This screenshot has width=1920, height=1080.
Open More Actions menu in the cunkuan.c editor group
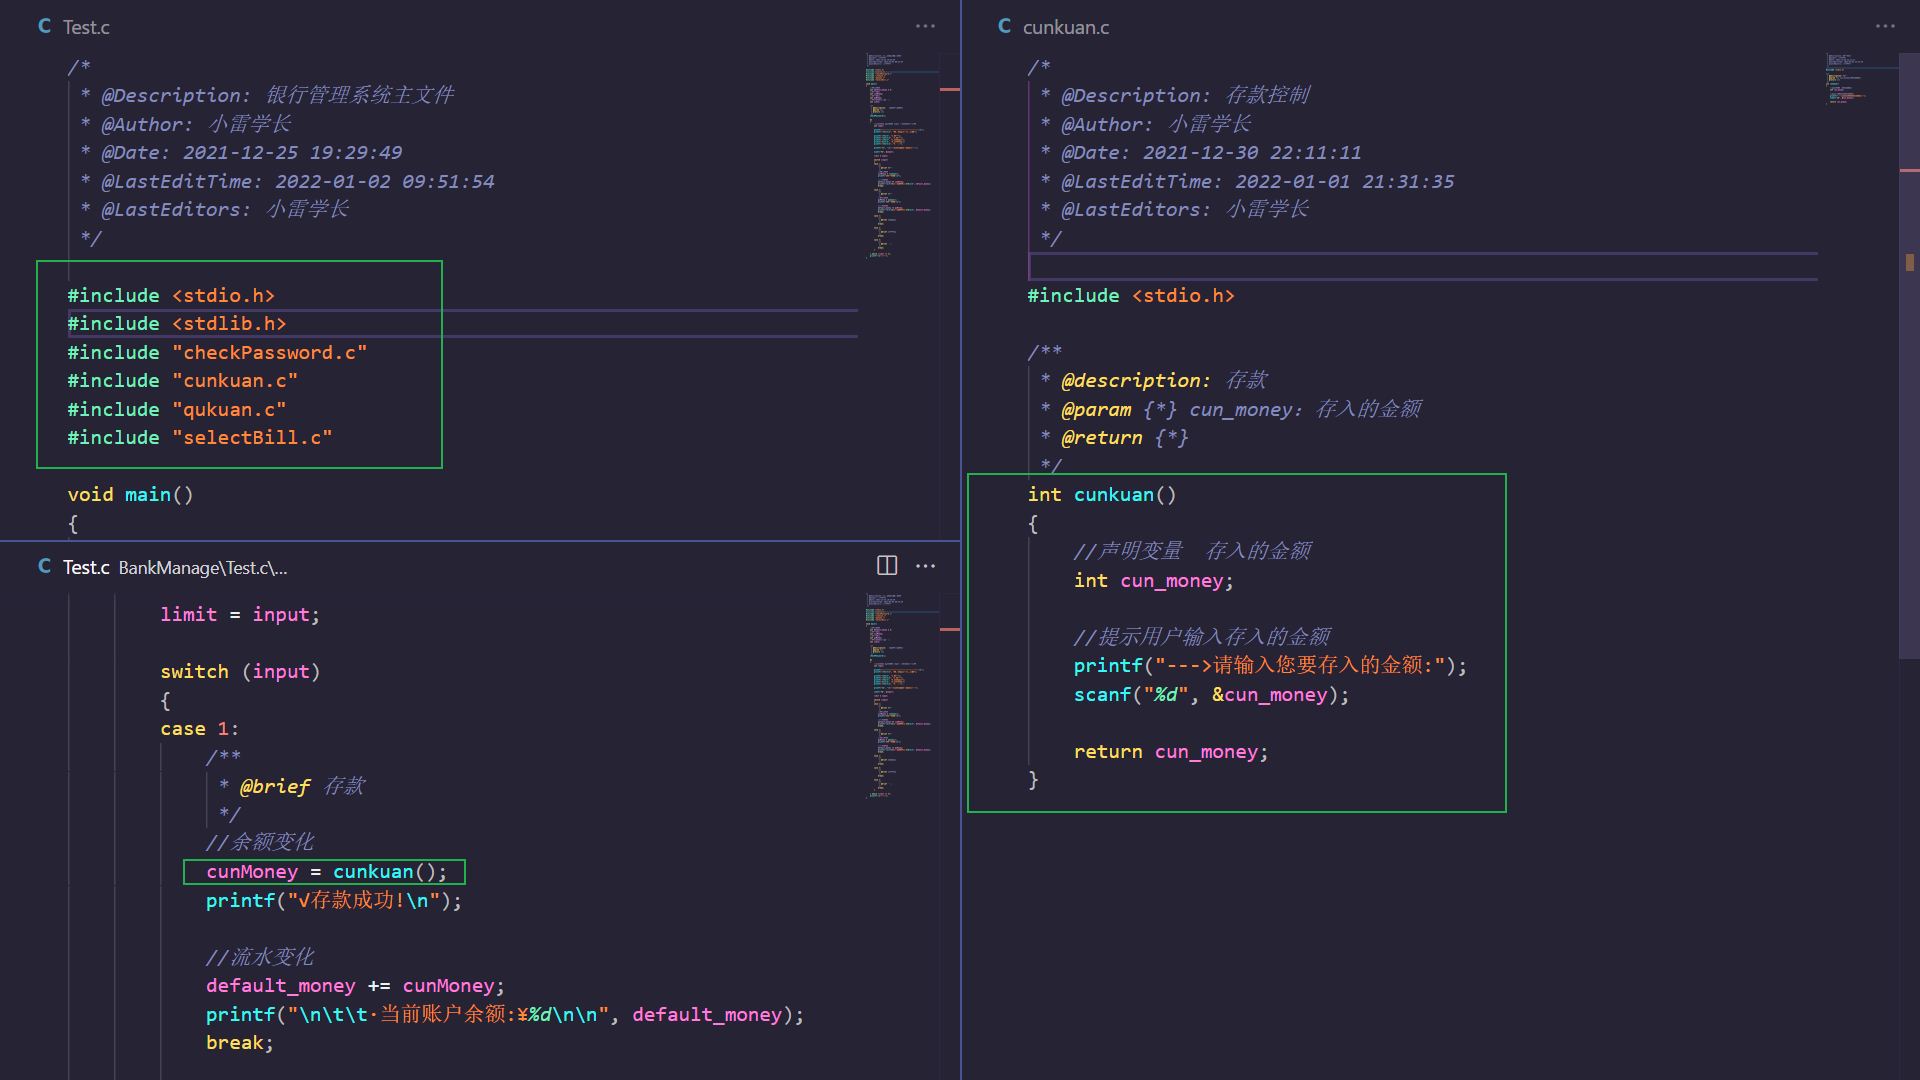tap(1885, 26)
